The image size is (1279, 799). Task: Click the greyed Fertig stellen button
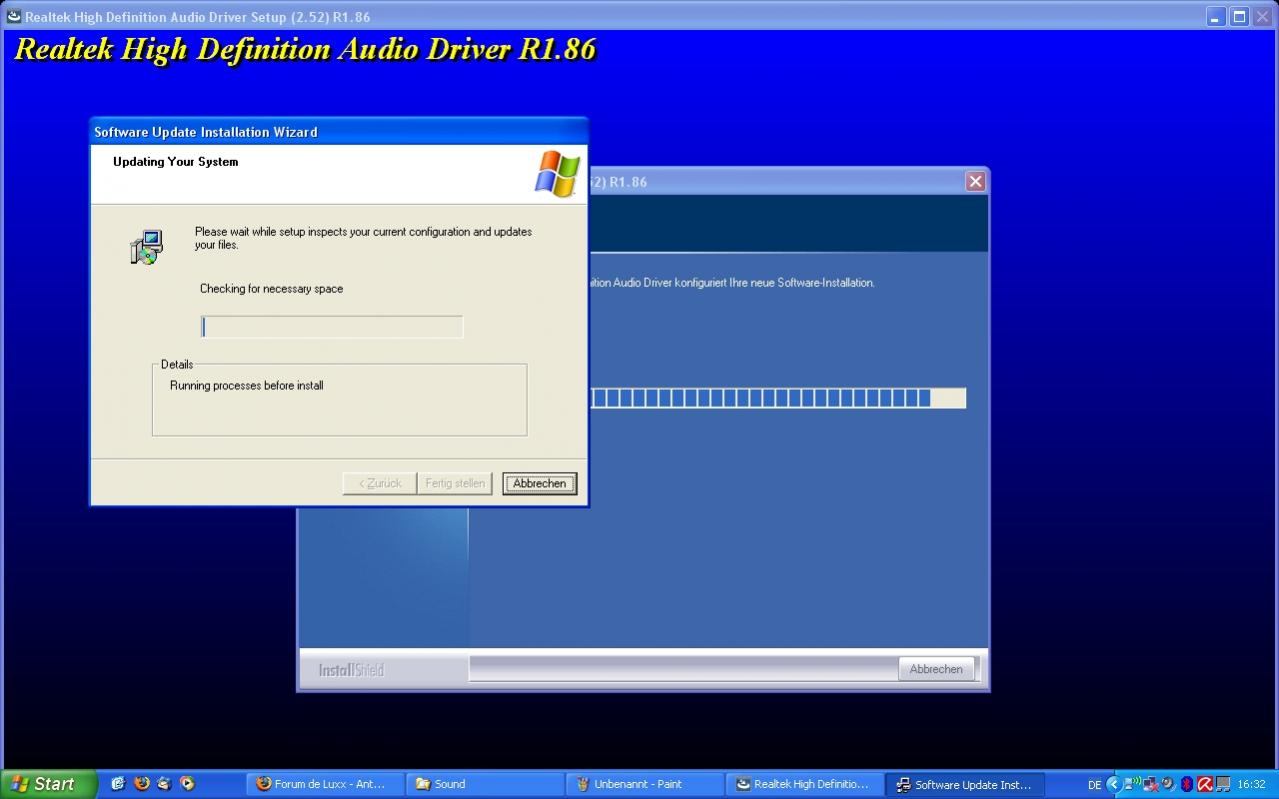pyautogui.click(x=455, y=483)
